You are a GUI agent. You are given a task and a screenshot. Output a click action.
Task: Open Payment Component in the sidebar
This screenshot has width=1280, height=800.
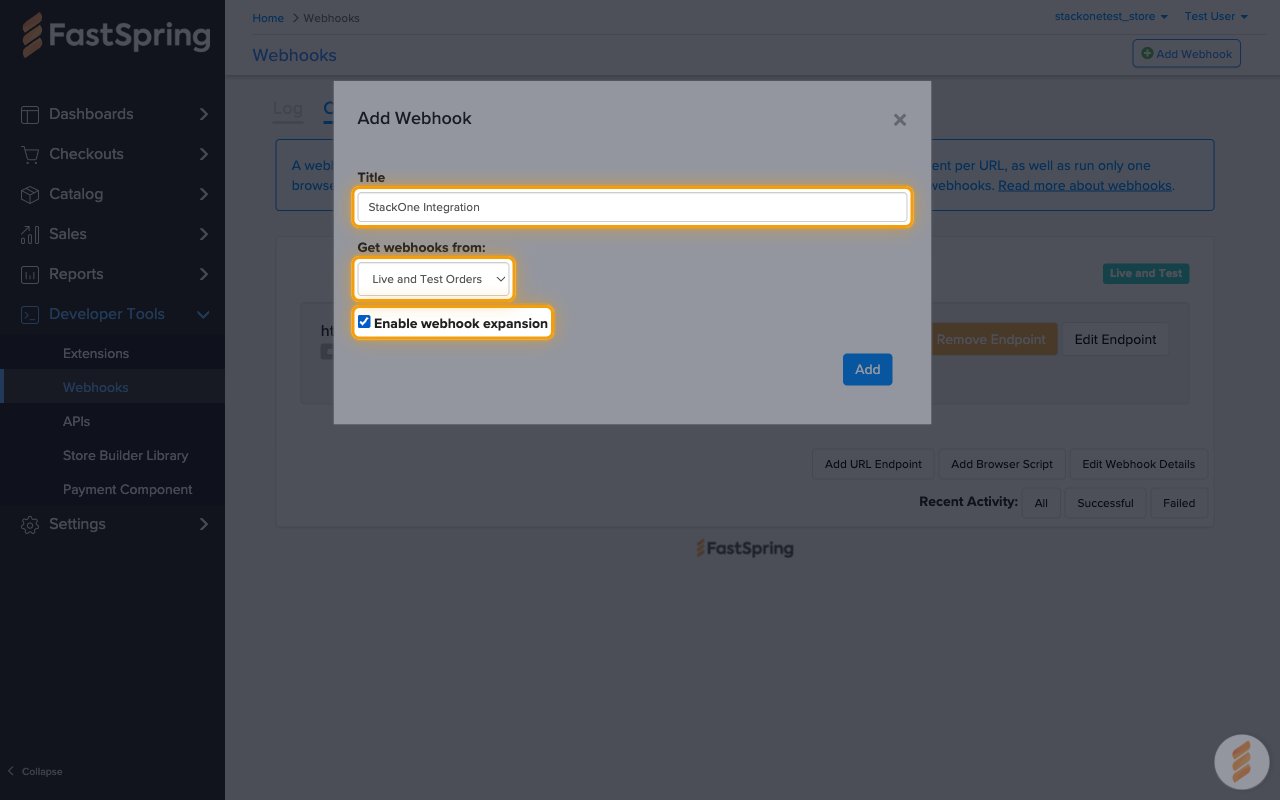click(x=128, y=489)
